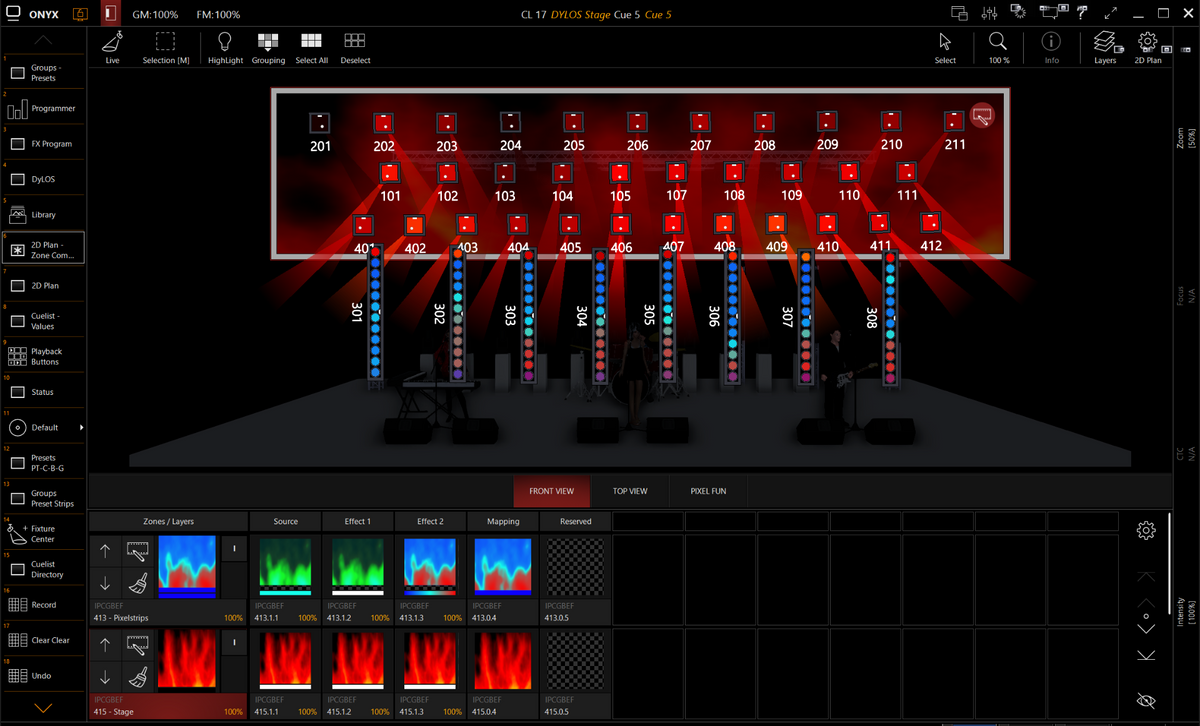Switch to the PIXEL FUN tab
This screenshot has height=726, width=1200.
pyautogui.click(x=709, y=491)
